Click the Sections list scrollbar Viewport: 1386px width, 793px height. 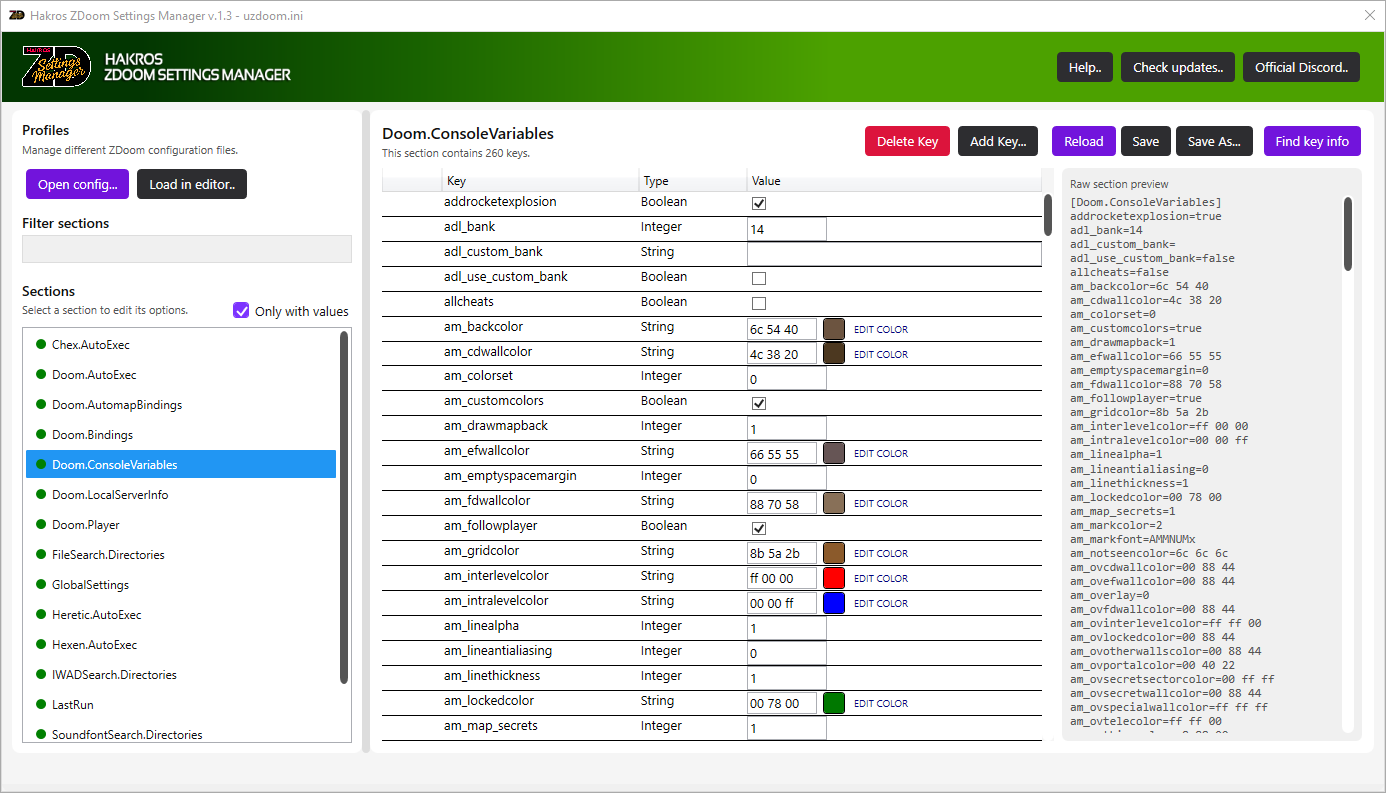tap(344, 507)
